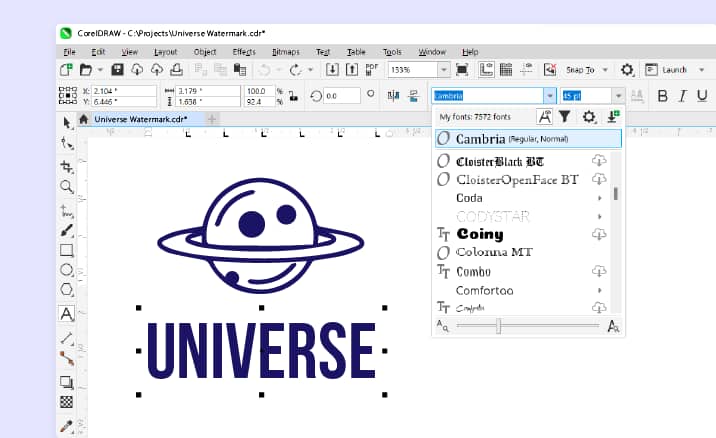This screenshot has width=716, height=438.
Task: Download the Coiny font via cloud icon
Action: (x=599, y=234)
